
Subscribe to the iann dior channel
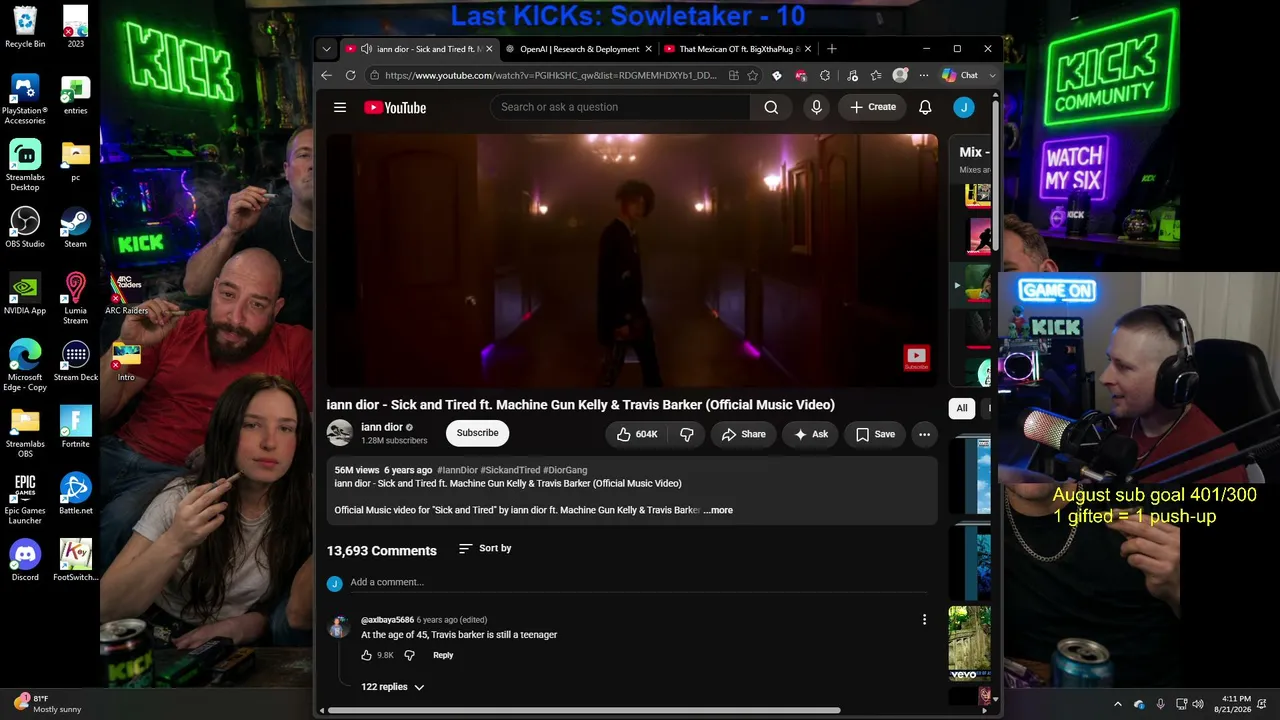point(477,433)
